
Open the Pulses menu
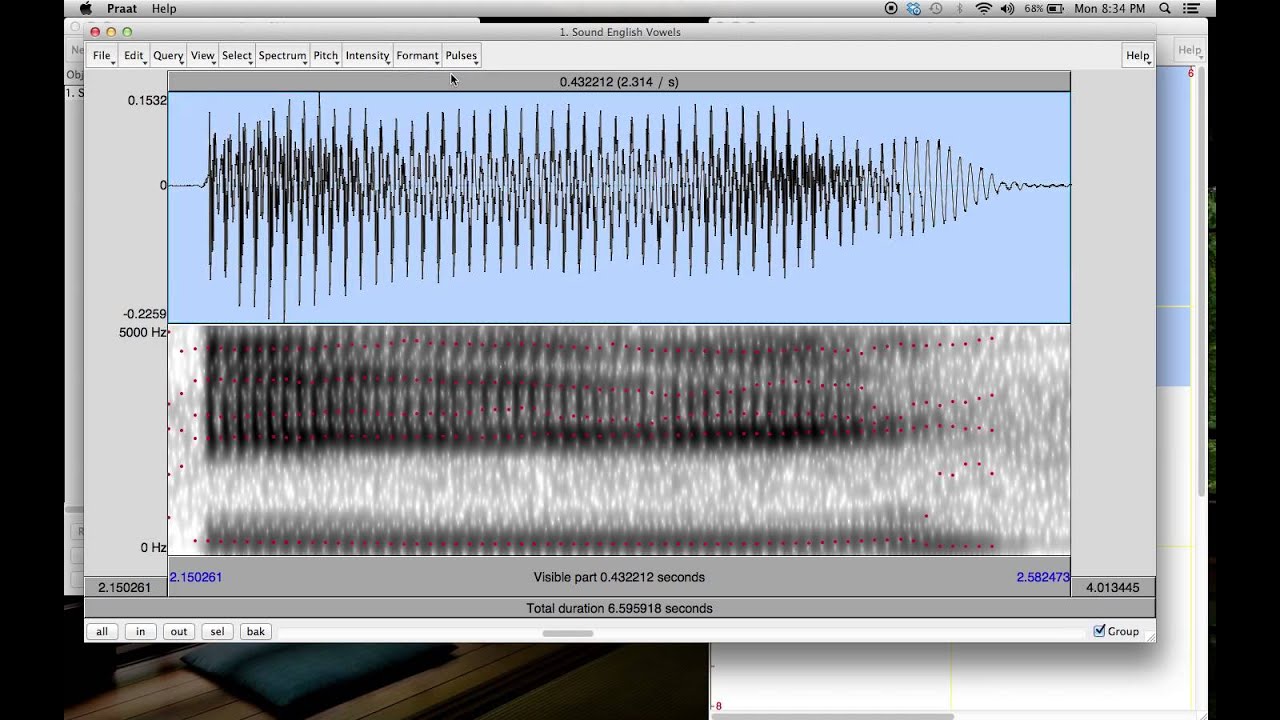tap(461, 56)
